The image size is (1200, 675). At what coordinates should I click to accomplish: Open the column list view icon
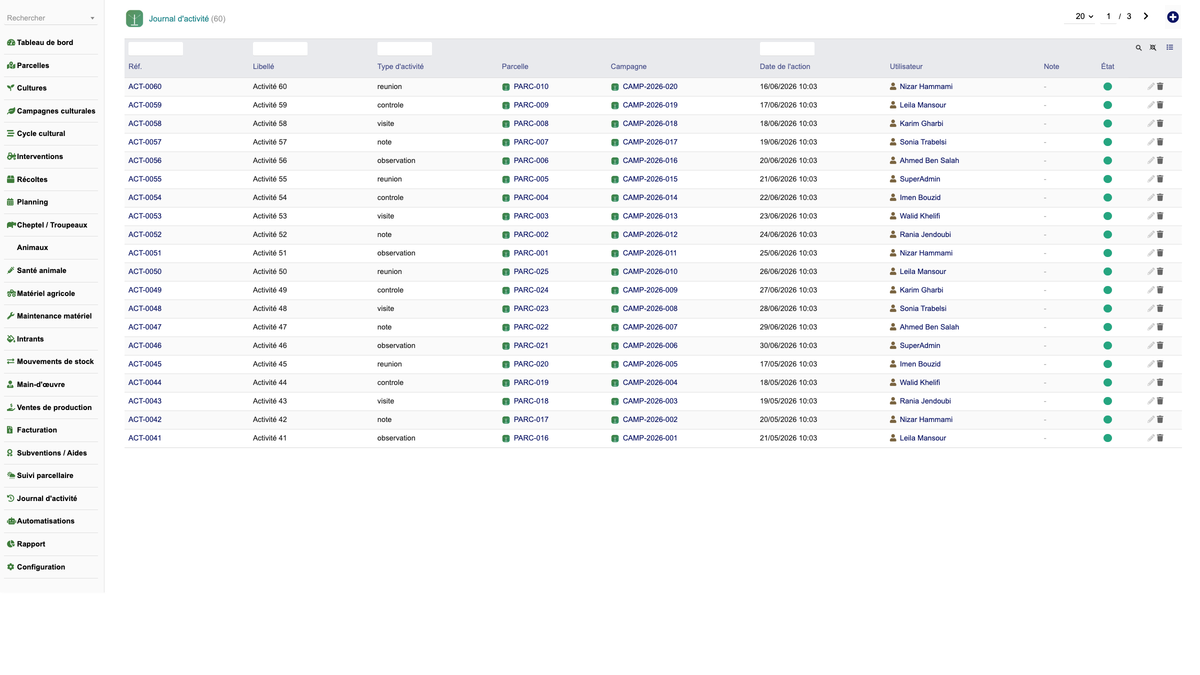coord(1169,48)
